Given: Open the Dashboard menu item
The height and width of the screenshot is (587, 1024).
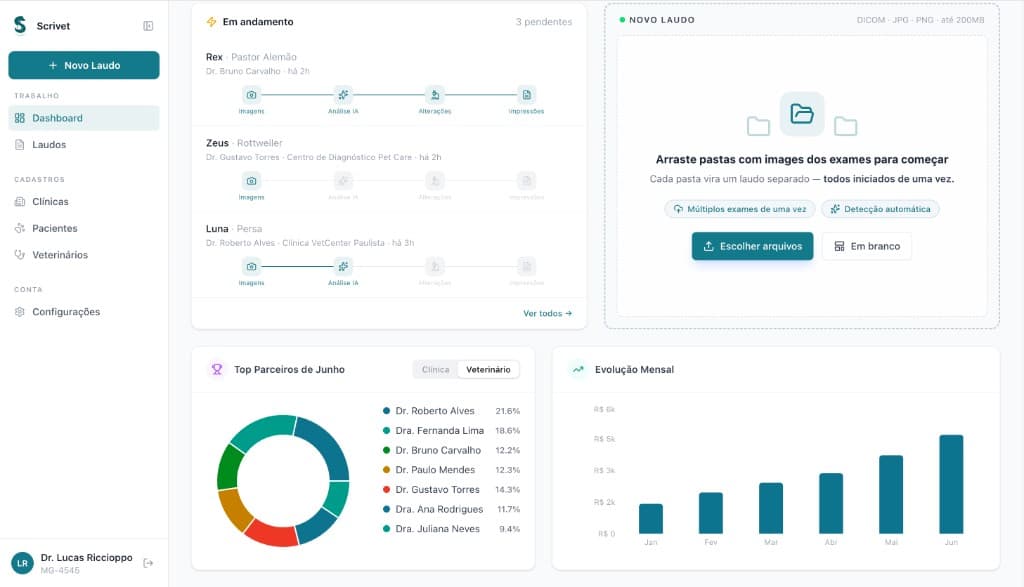Looking at the screenshot, I should pos(84,118).
